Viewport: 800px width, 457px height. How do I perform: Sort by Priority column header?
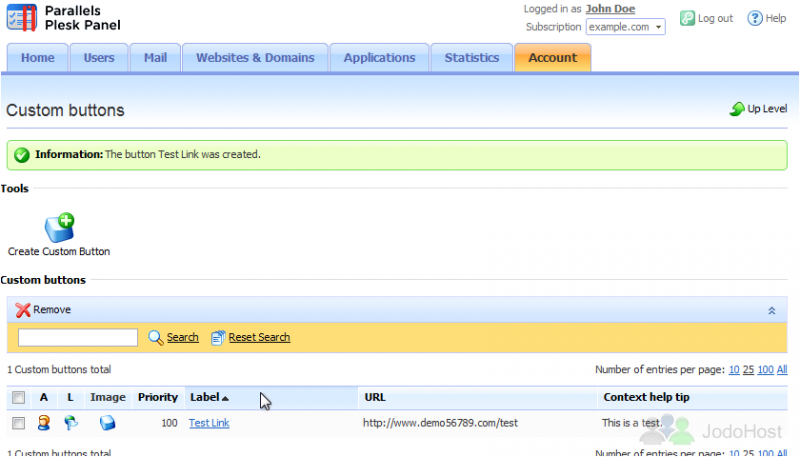pos(158,397)
